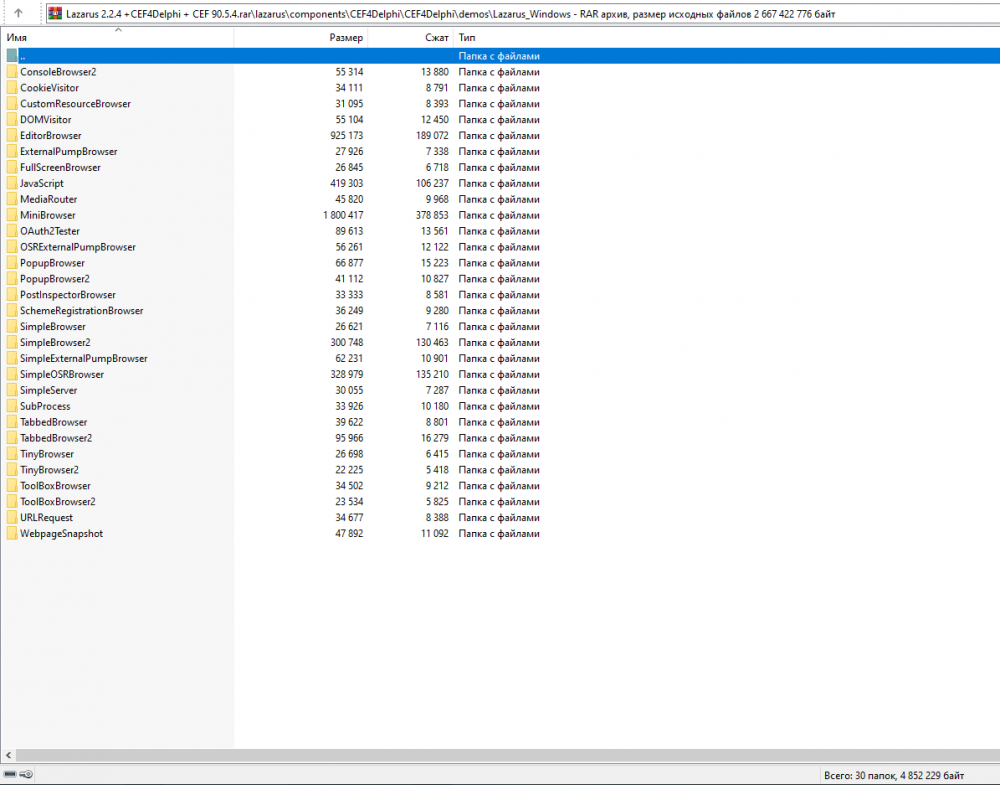Image resolution: width=1000 pixels, height=785 pixels.
Task: Click the EditorBrowser folder icon
Action: coord(12,136)
